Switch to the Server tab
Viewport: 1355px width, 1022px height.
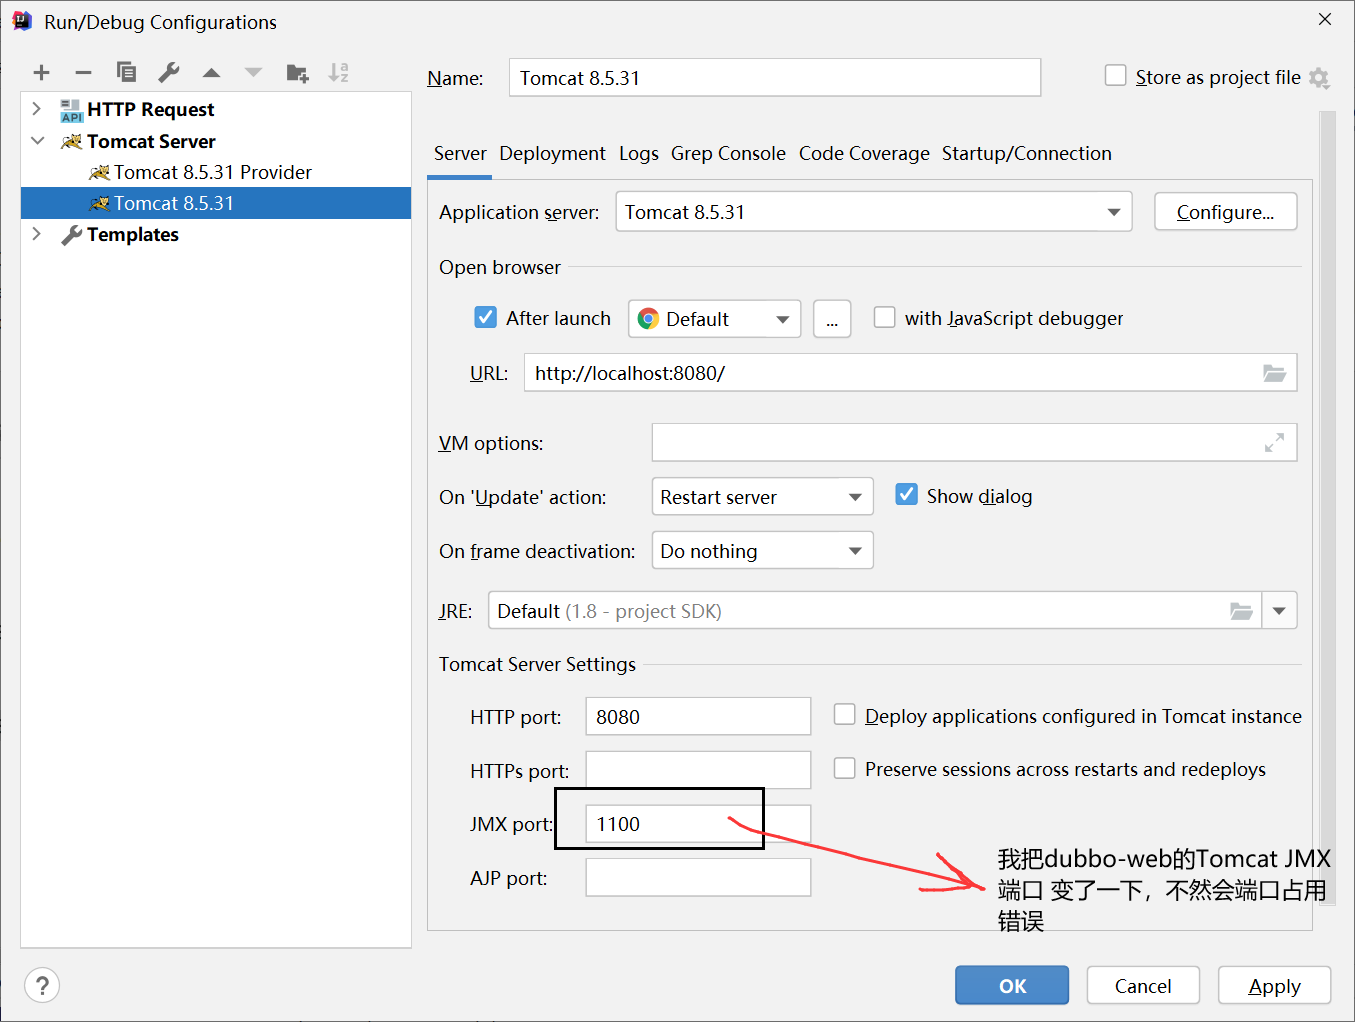[x=460, y=153]
